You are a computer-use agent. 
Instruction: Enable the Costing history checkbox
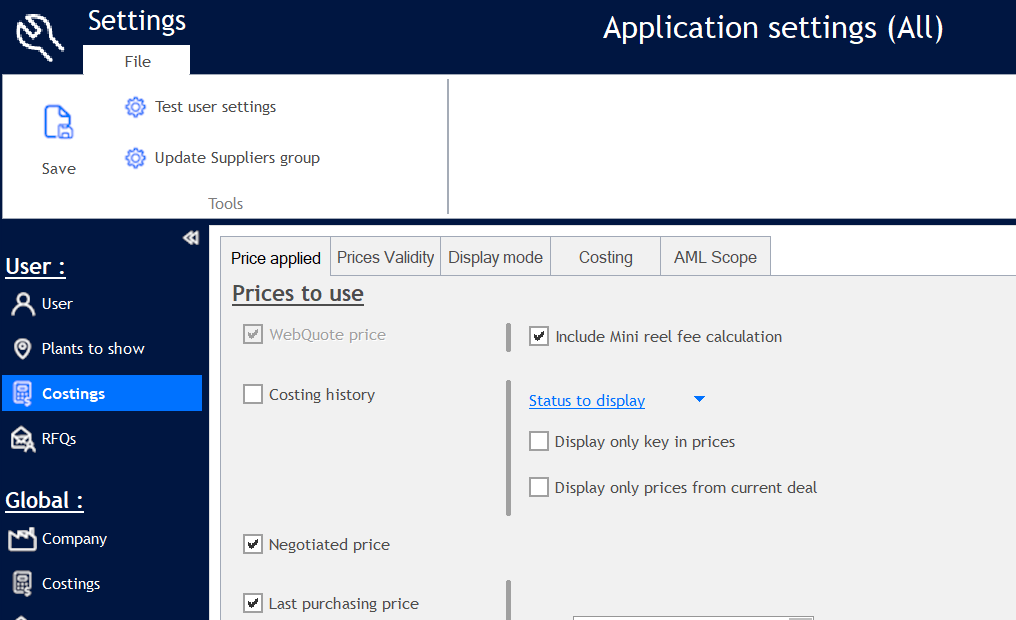pyautogui.click(x=253, y=395)
